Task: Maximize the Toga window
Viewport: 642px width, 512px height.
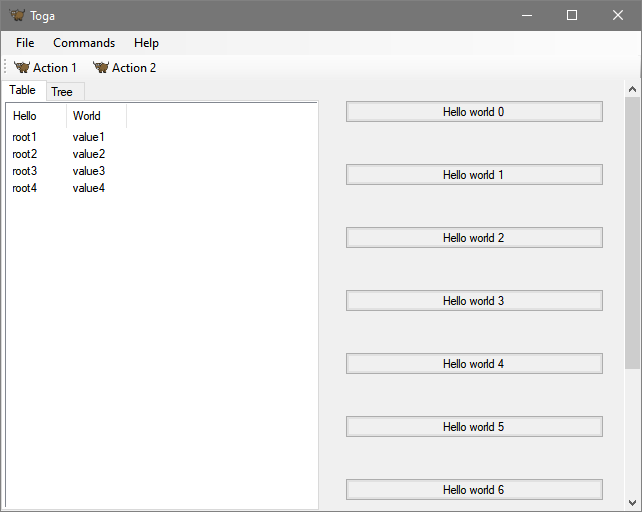Action: point(572,15)
